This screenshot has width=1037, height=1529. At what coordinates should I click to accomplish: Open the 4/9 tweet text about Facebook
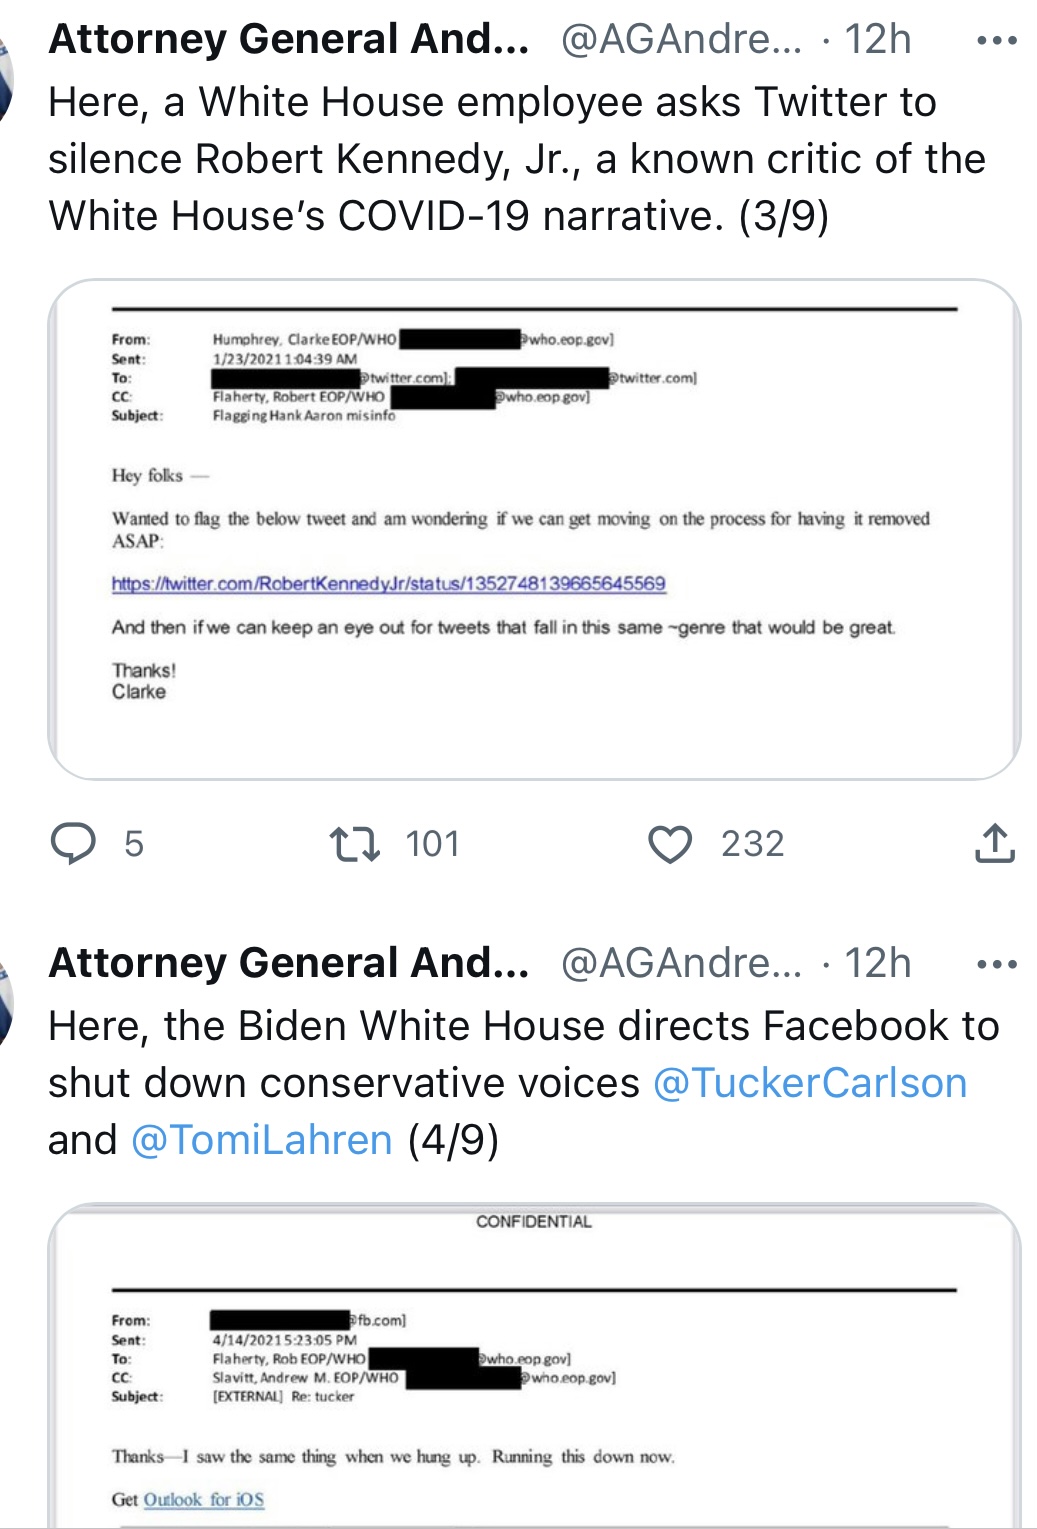tap(524, 1083)
